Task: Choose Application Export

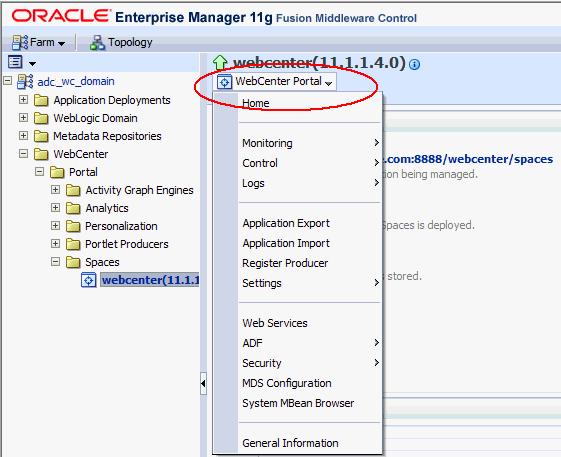Action: click(x=286, y=223)
